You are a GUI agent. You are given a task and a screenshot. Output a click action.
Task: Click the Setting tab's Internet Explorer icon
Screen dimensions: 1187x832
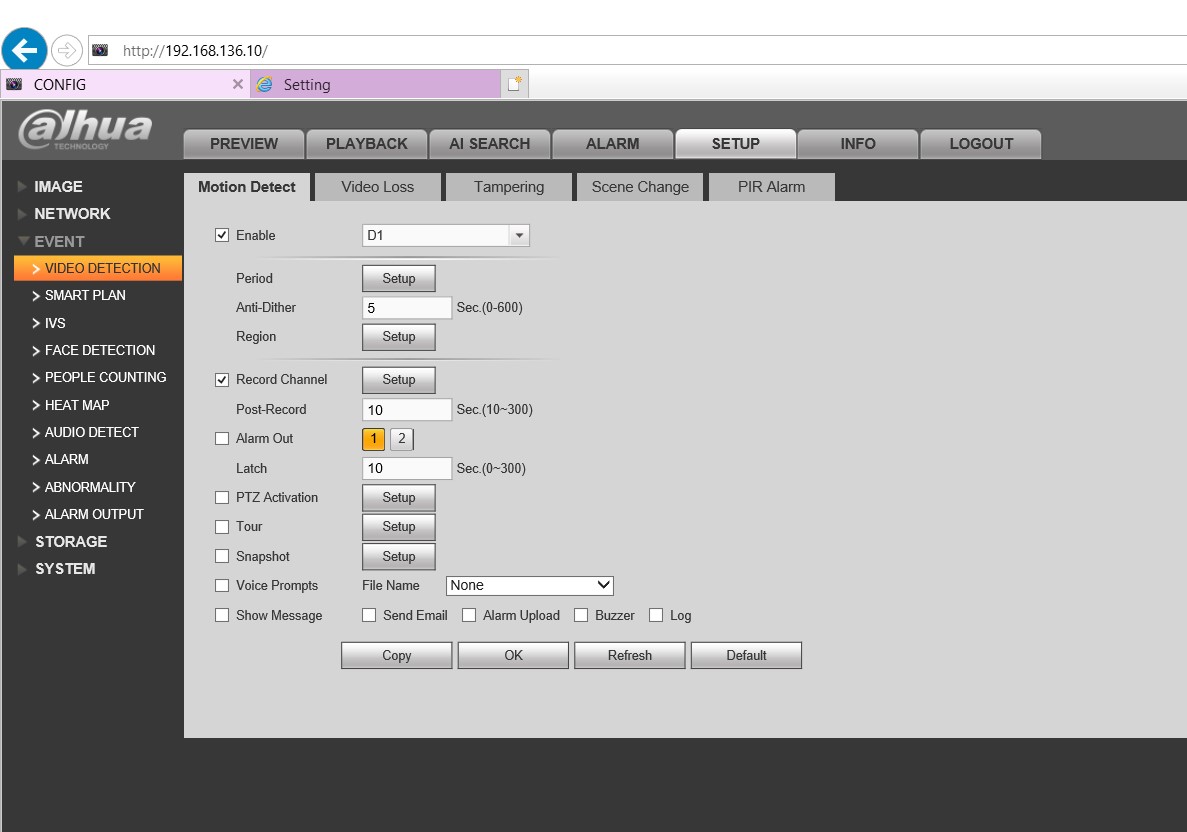tap(264, 84)
